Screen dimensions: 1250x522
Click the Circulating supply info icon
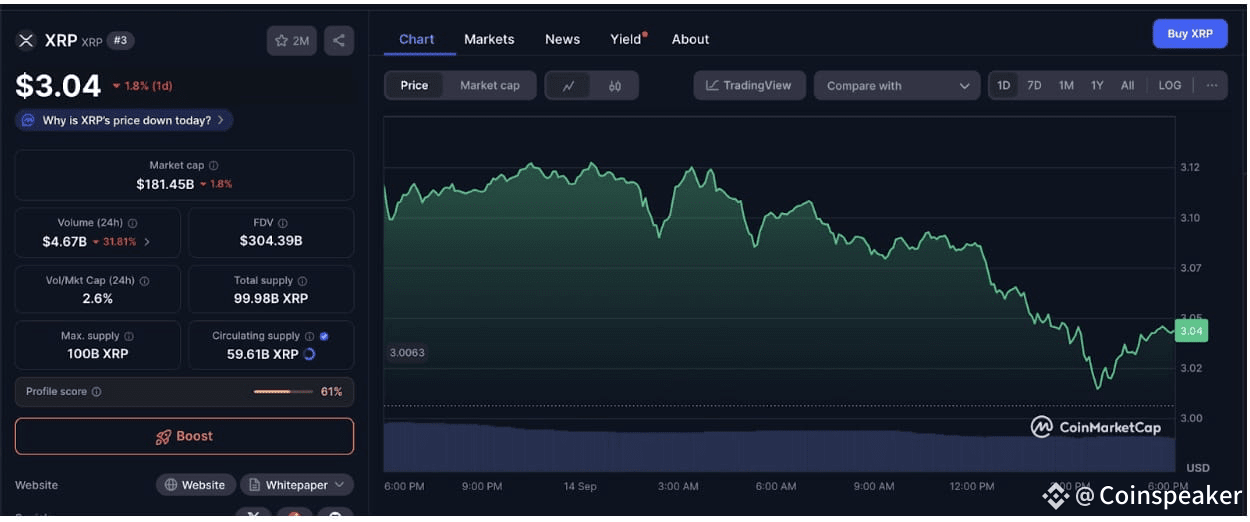point(309,337)
